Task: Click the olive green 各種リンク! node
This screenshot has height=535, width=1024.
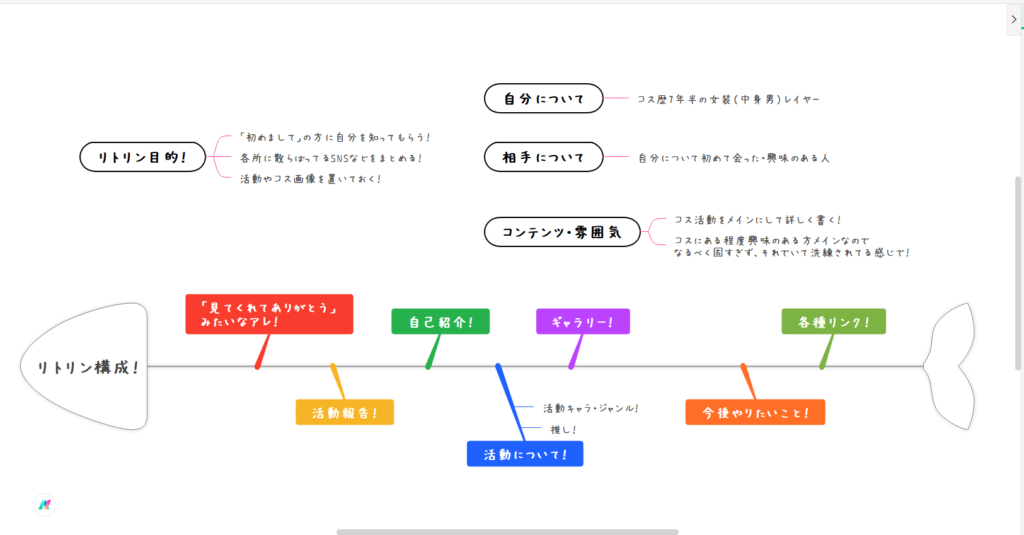Action: [833, 322]
